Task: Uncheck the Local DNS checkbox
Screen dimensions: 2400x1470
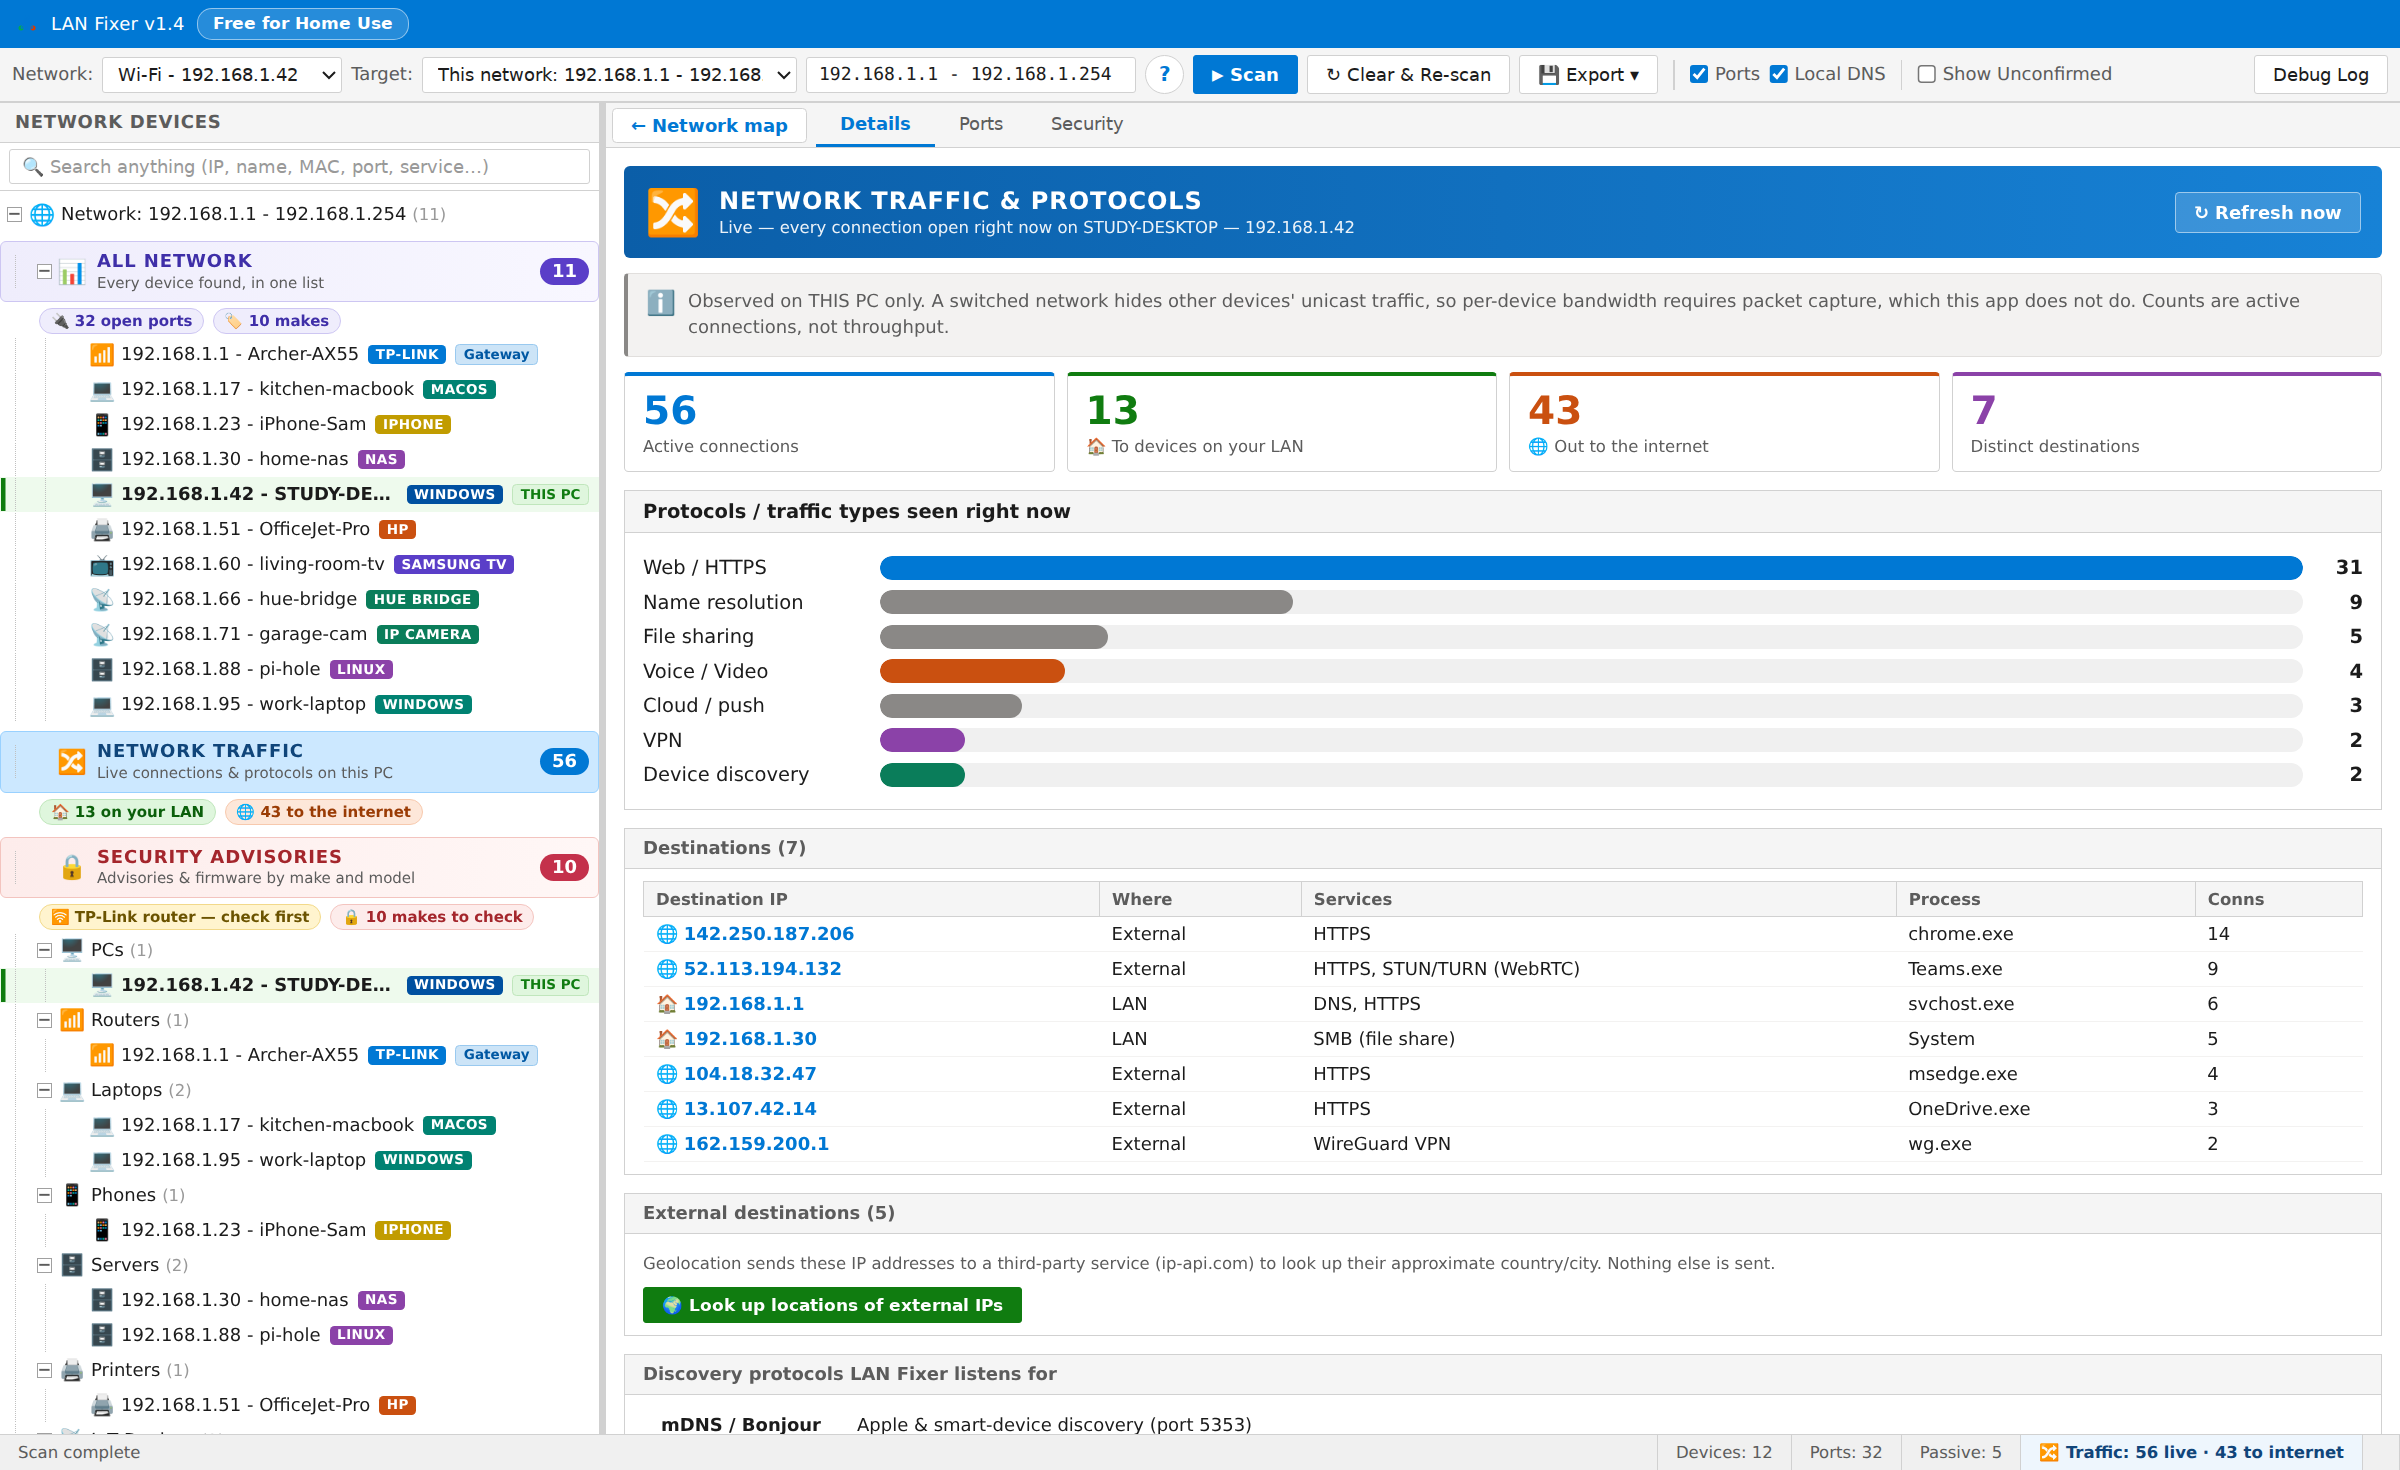Action: pyautogui.click(x=1779, y=74)
